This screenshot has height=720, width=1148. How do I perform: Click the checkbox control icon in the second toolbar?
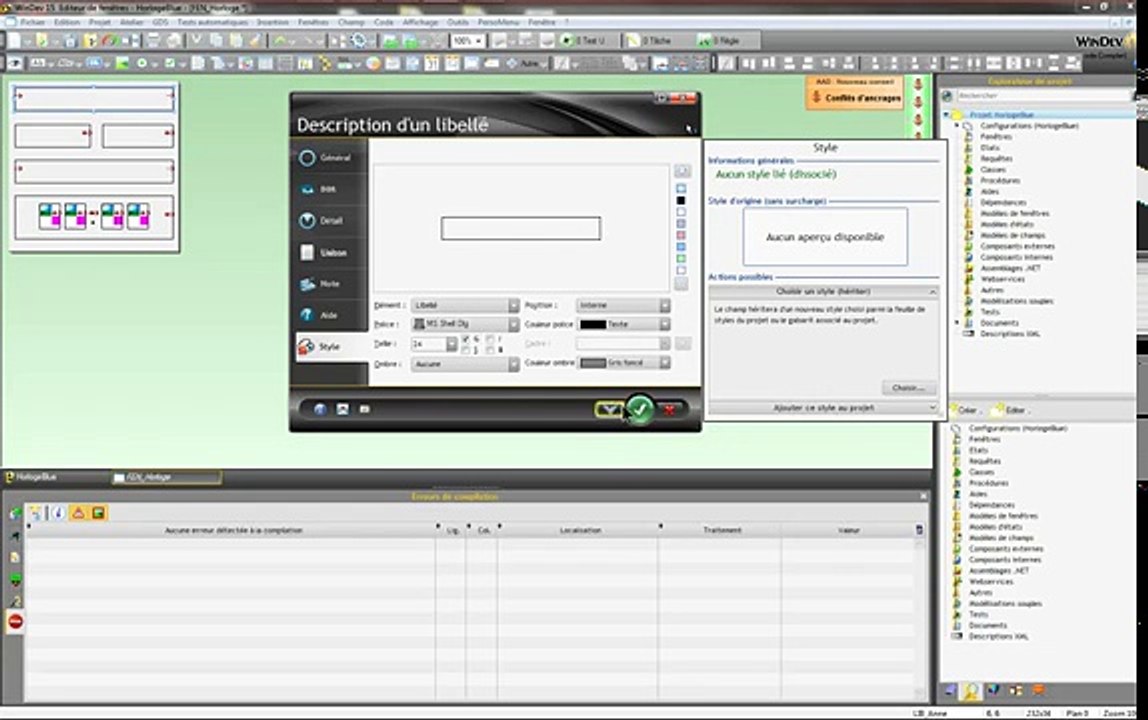tap(171, 64)
